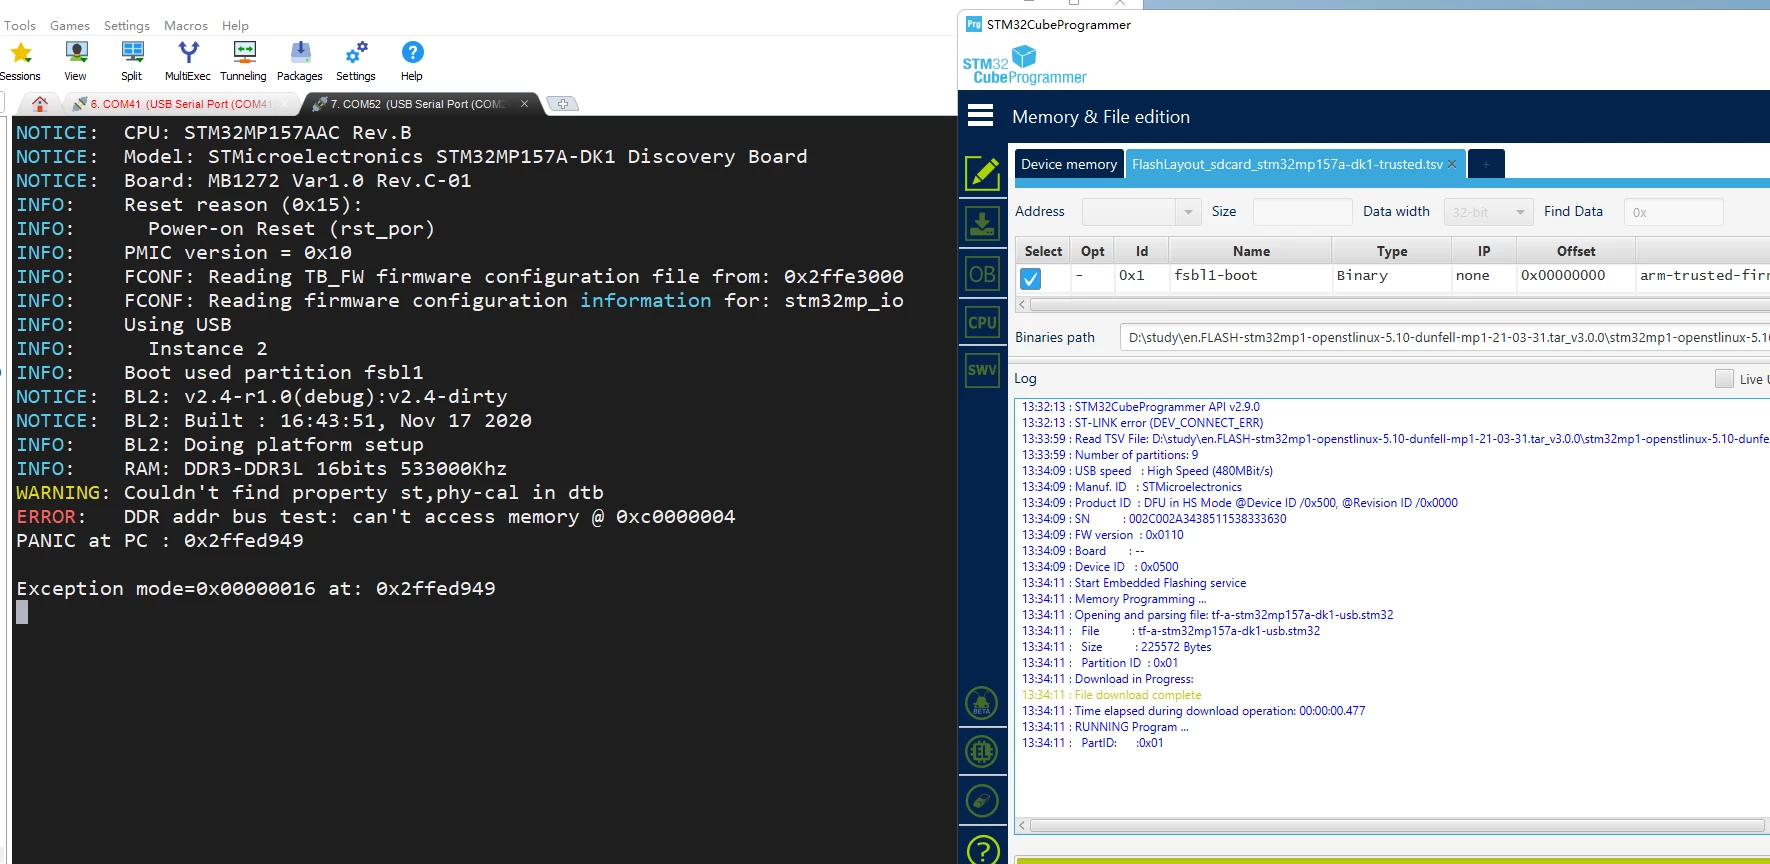The width and height of the screenshot is (1770, 864).
Task: Click the PANIC at PC terminal line
Action: pyautogui.click(x=160, y=541)
